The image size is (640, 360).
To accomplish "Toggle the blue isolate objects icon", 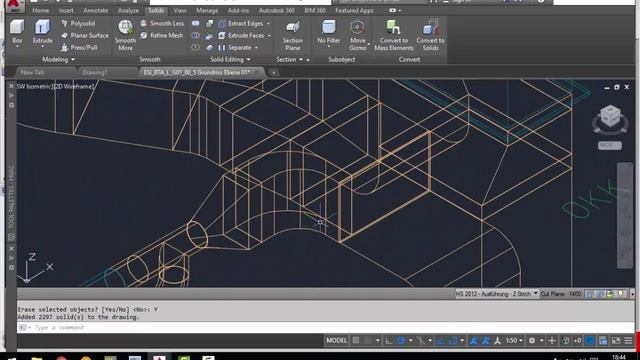I will click(590, 340).
